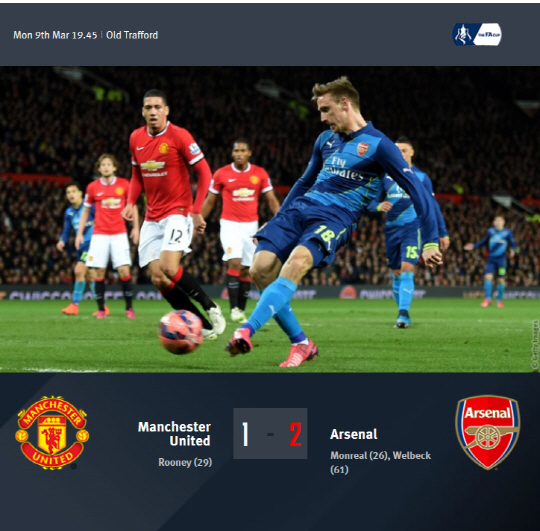Screen dimensions: 540x531
Task: Open the Old Trafford venue link
Action: click(132, 35)
